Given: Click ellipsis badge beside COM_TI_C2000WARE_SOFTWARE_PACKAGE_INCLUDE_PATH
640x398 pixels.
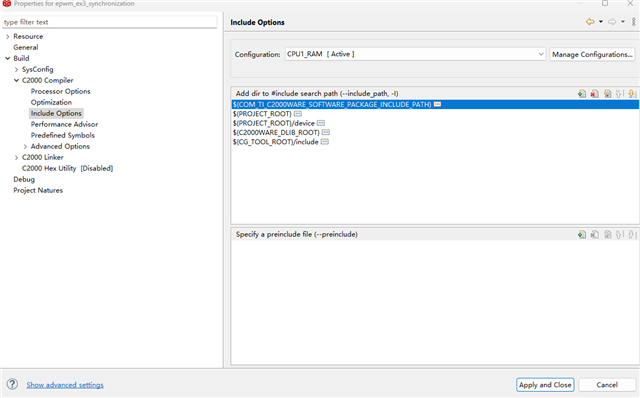Looking at the screenshot, I should click(x=437, y=104).
